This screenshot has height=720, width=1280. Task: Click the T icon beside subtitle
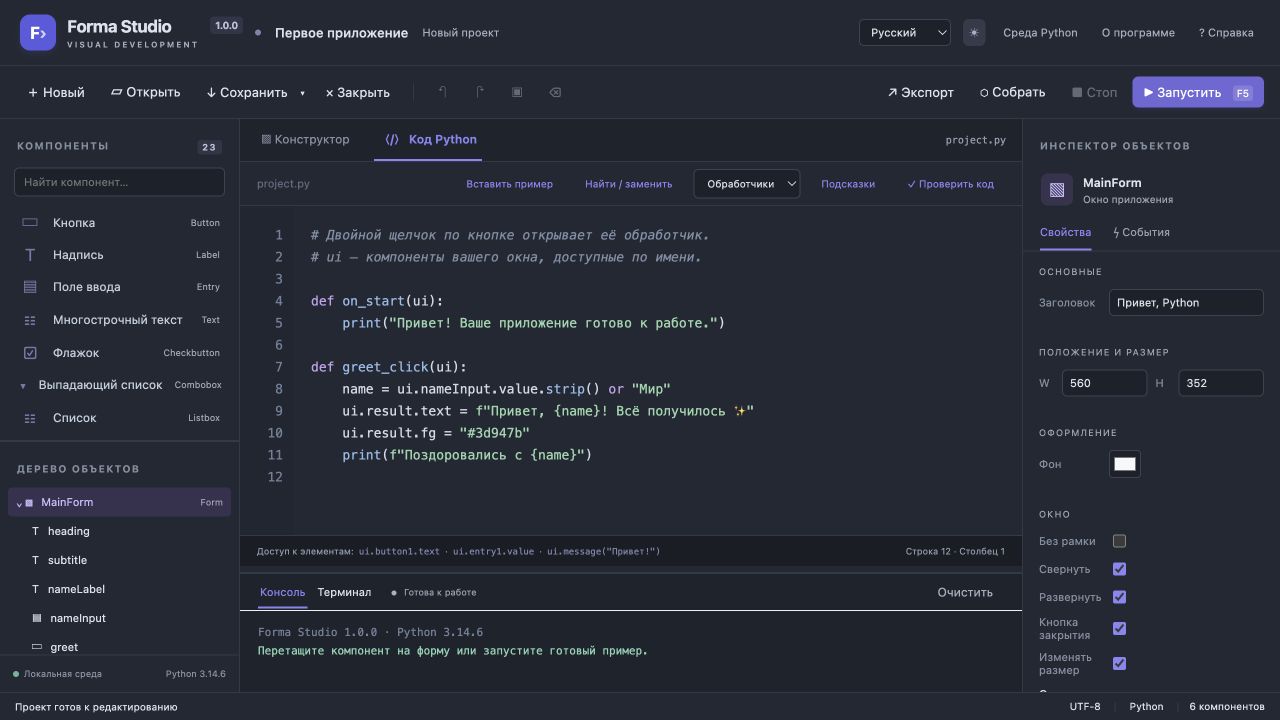pyautogui.click(x=36, y=560)
